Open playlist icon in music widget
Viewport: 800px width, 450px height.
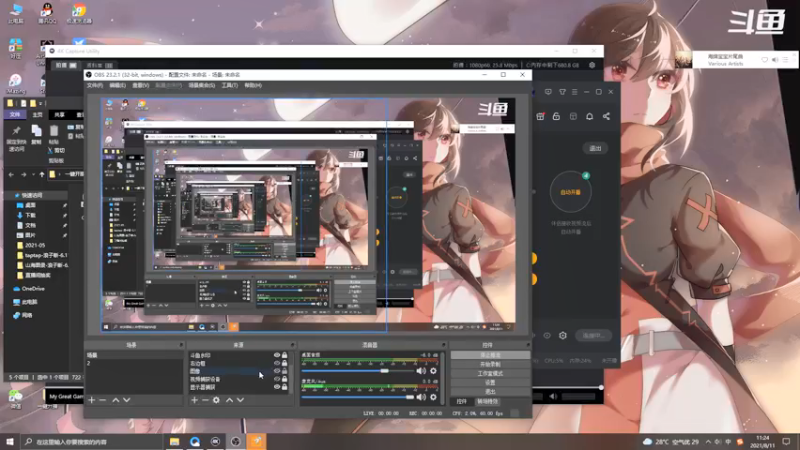785,60
